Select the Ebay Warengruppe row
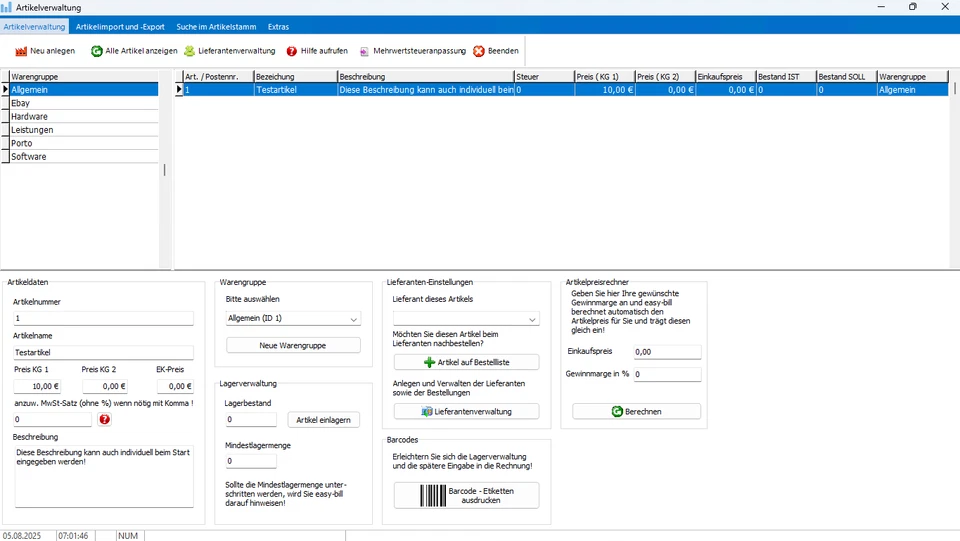Viewport: 960px width, 541px height. [x=84, y=103]
